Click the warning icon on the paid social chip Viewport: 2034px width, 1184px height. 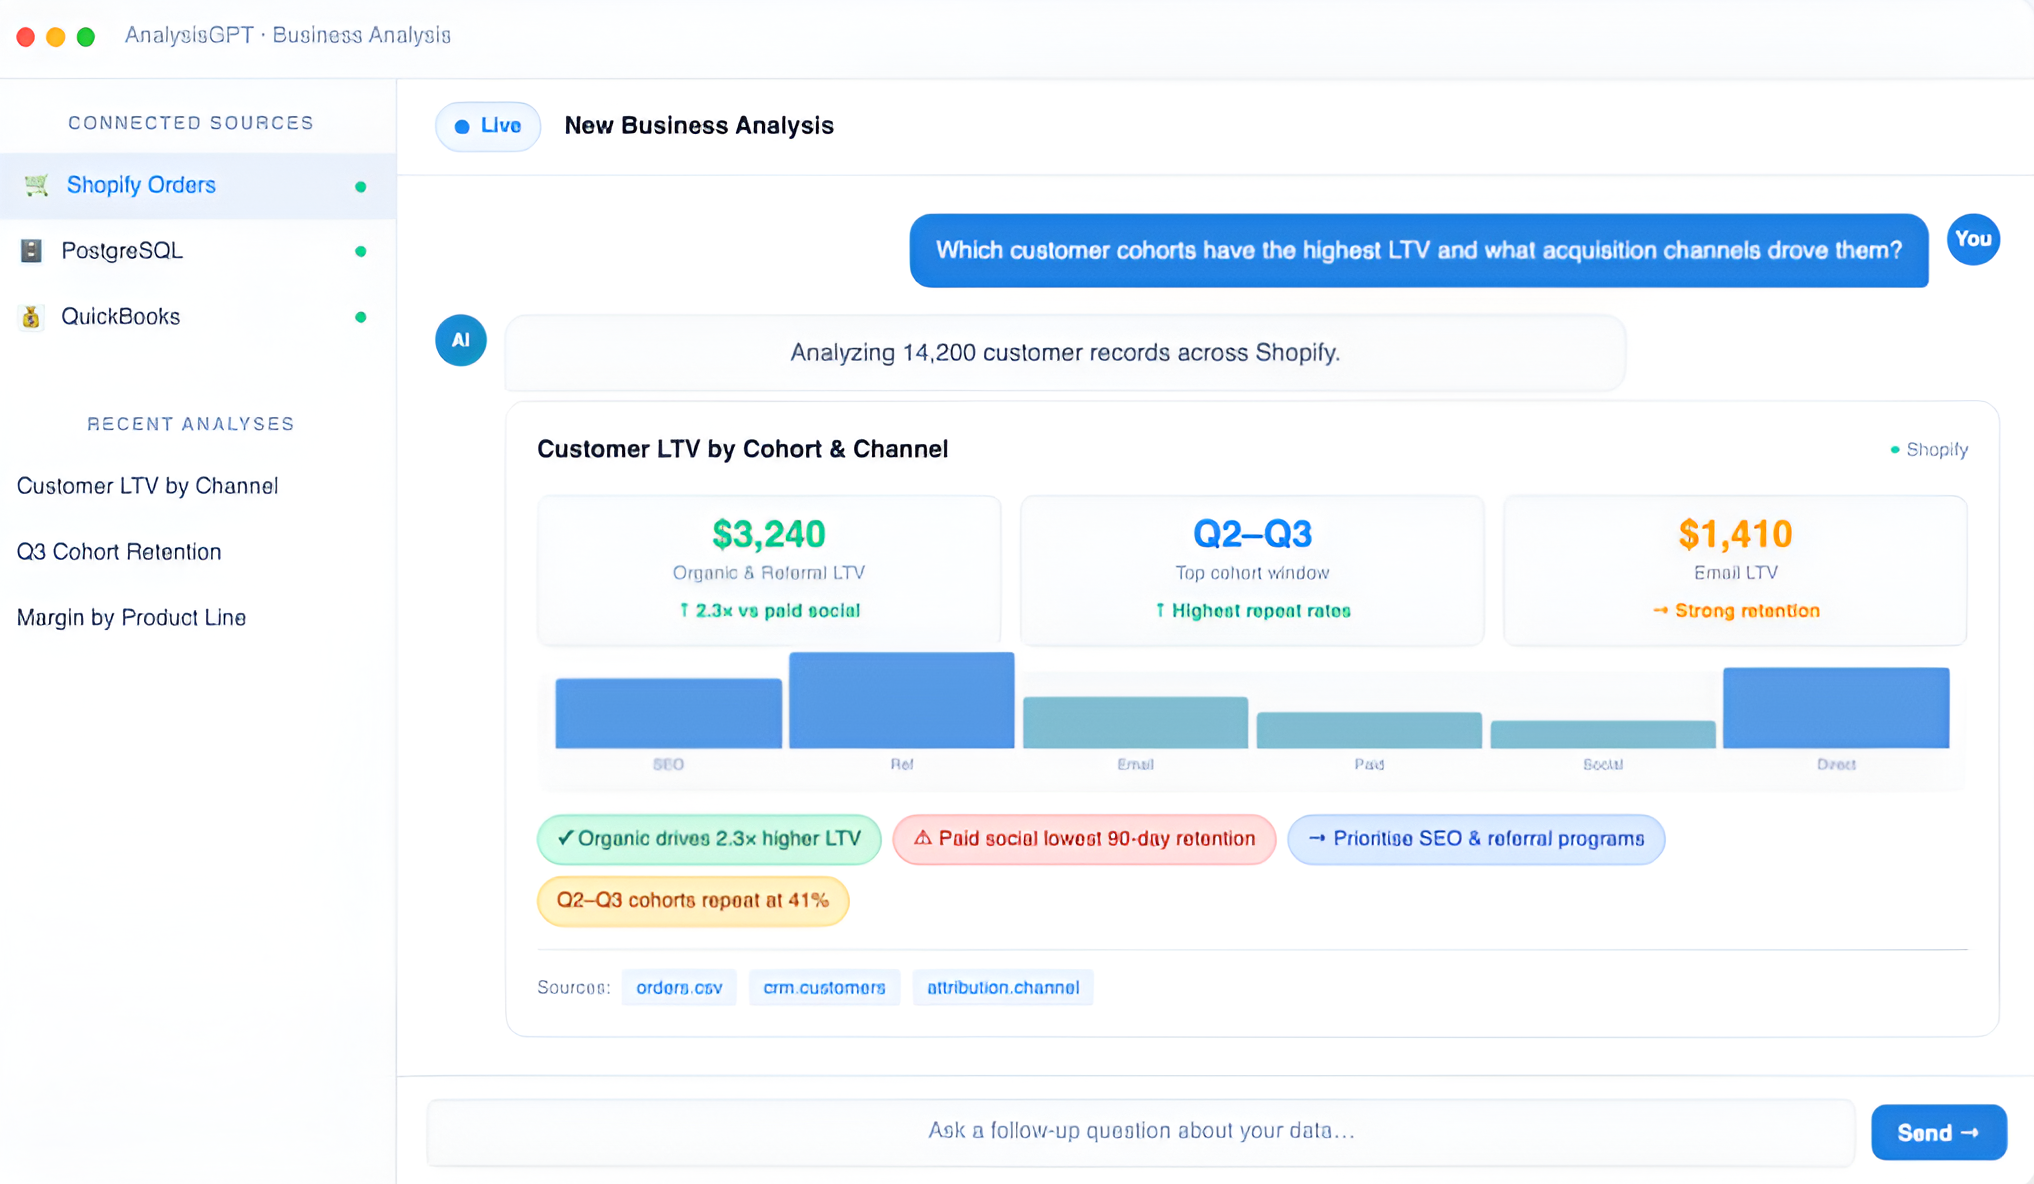[923, 839]
